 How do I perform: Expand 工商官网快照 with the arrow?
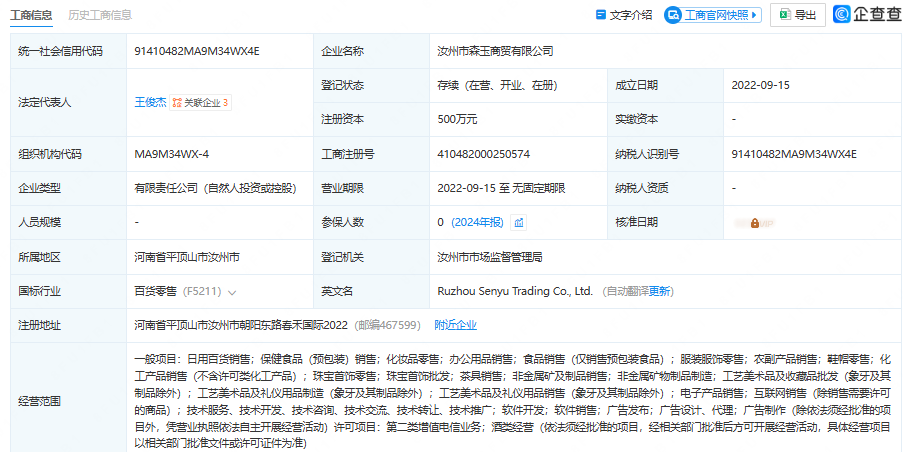click(x=754, y=15)
